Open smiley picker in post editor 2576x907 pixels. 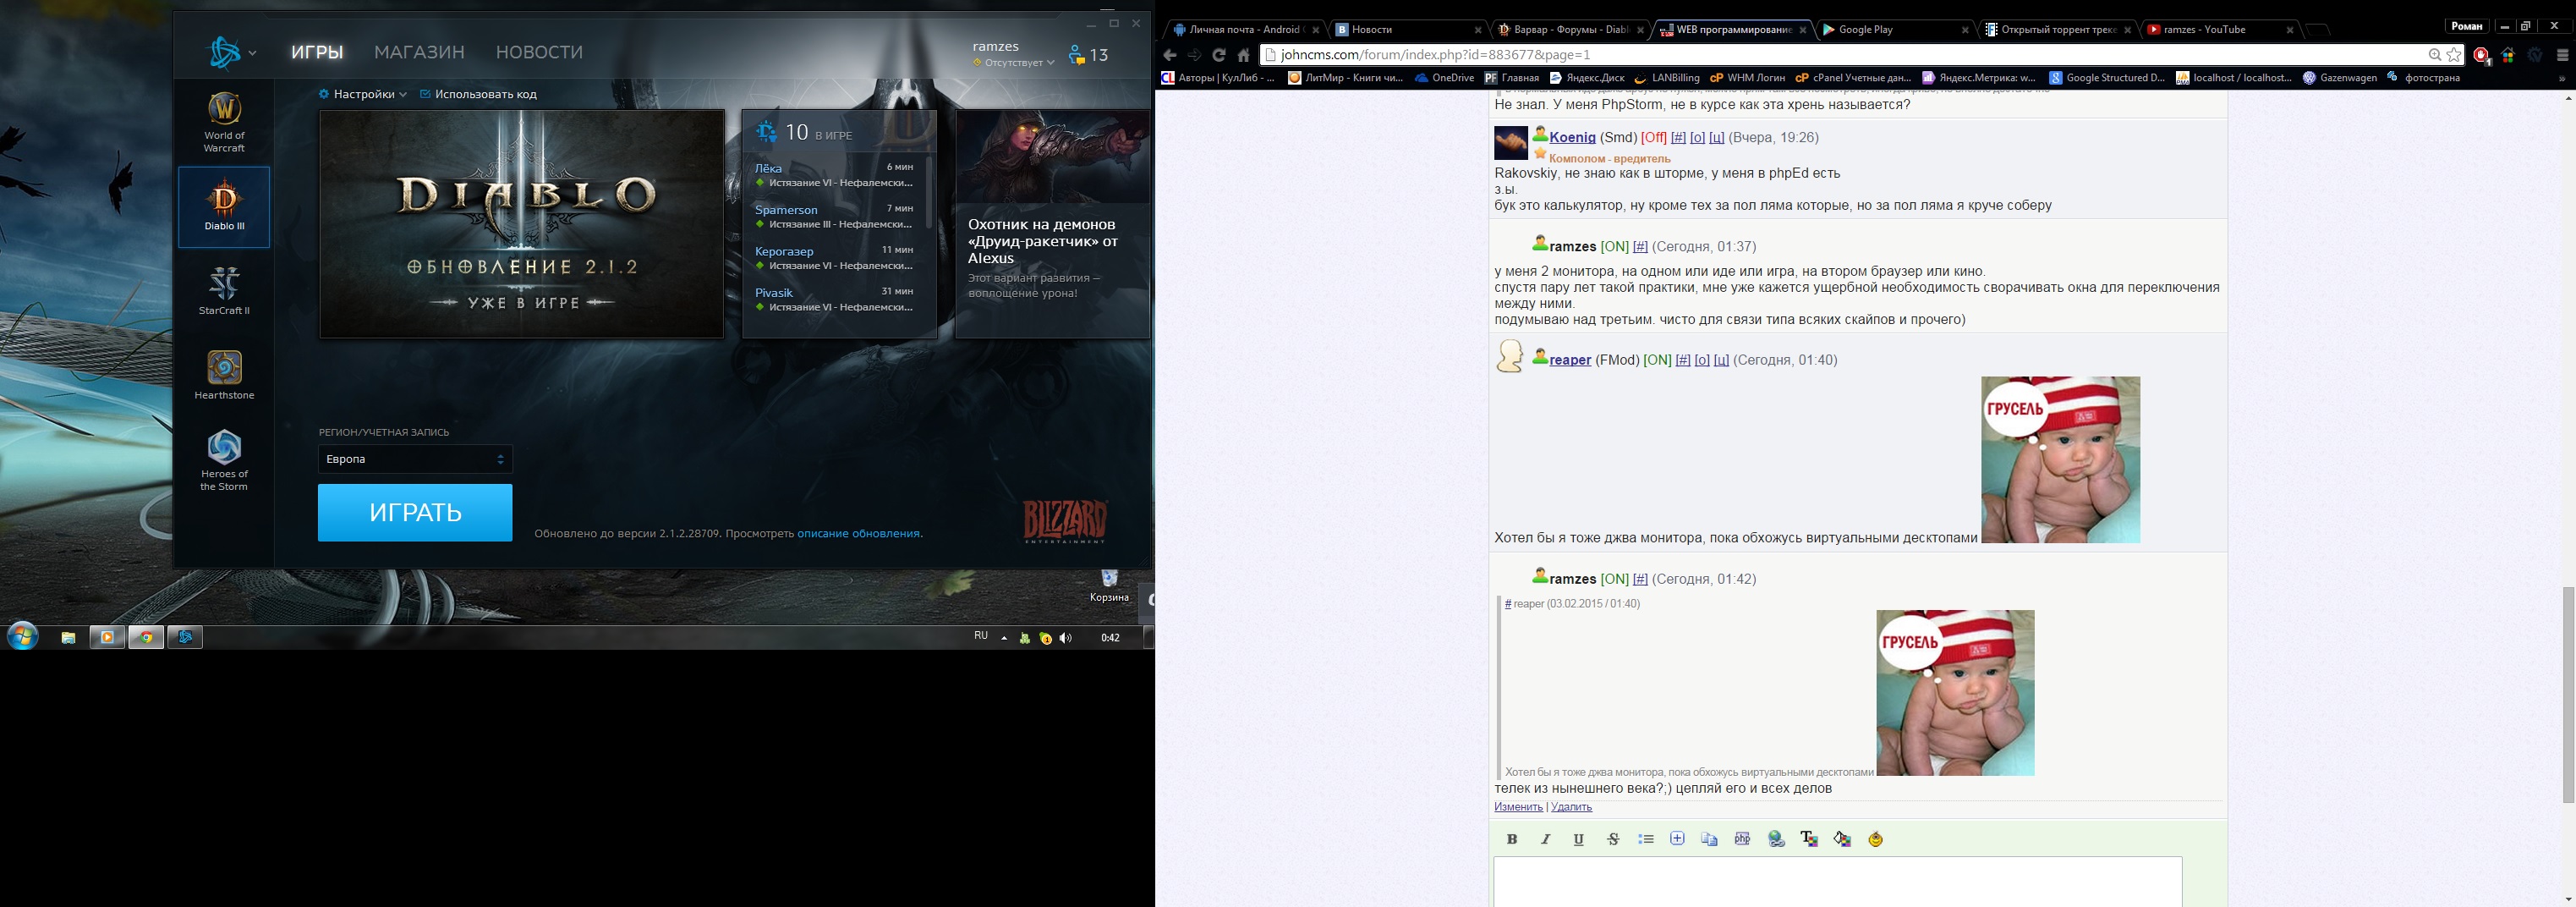pos(1875,839)
